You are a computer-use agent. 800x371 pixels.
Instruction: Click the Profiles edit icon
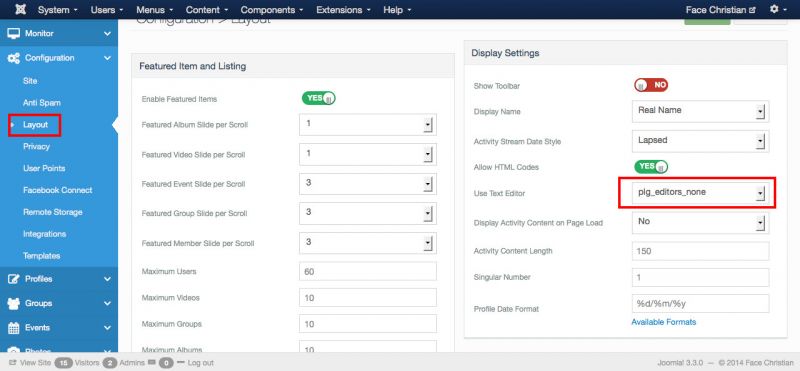14,279
